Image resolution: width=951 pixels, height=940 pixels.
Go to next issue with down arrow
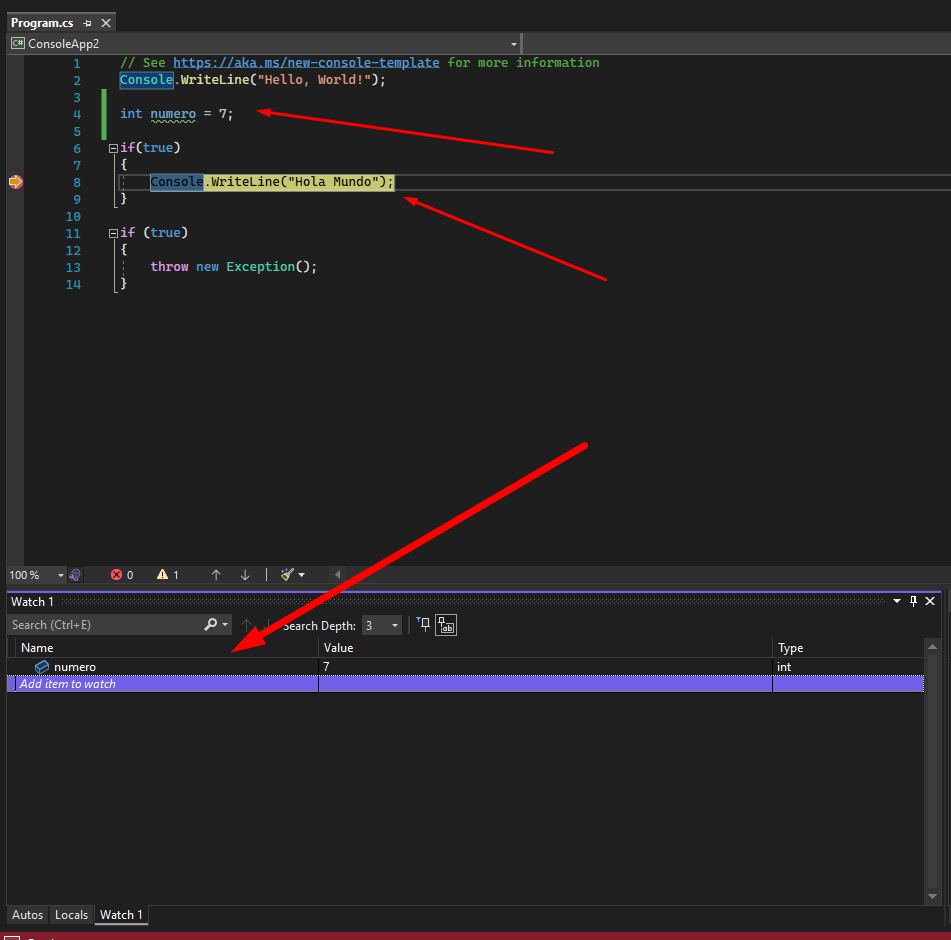[245, 575]
